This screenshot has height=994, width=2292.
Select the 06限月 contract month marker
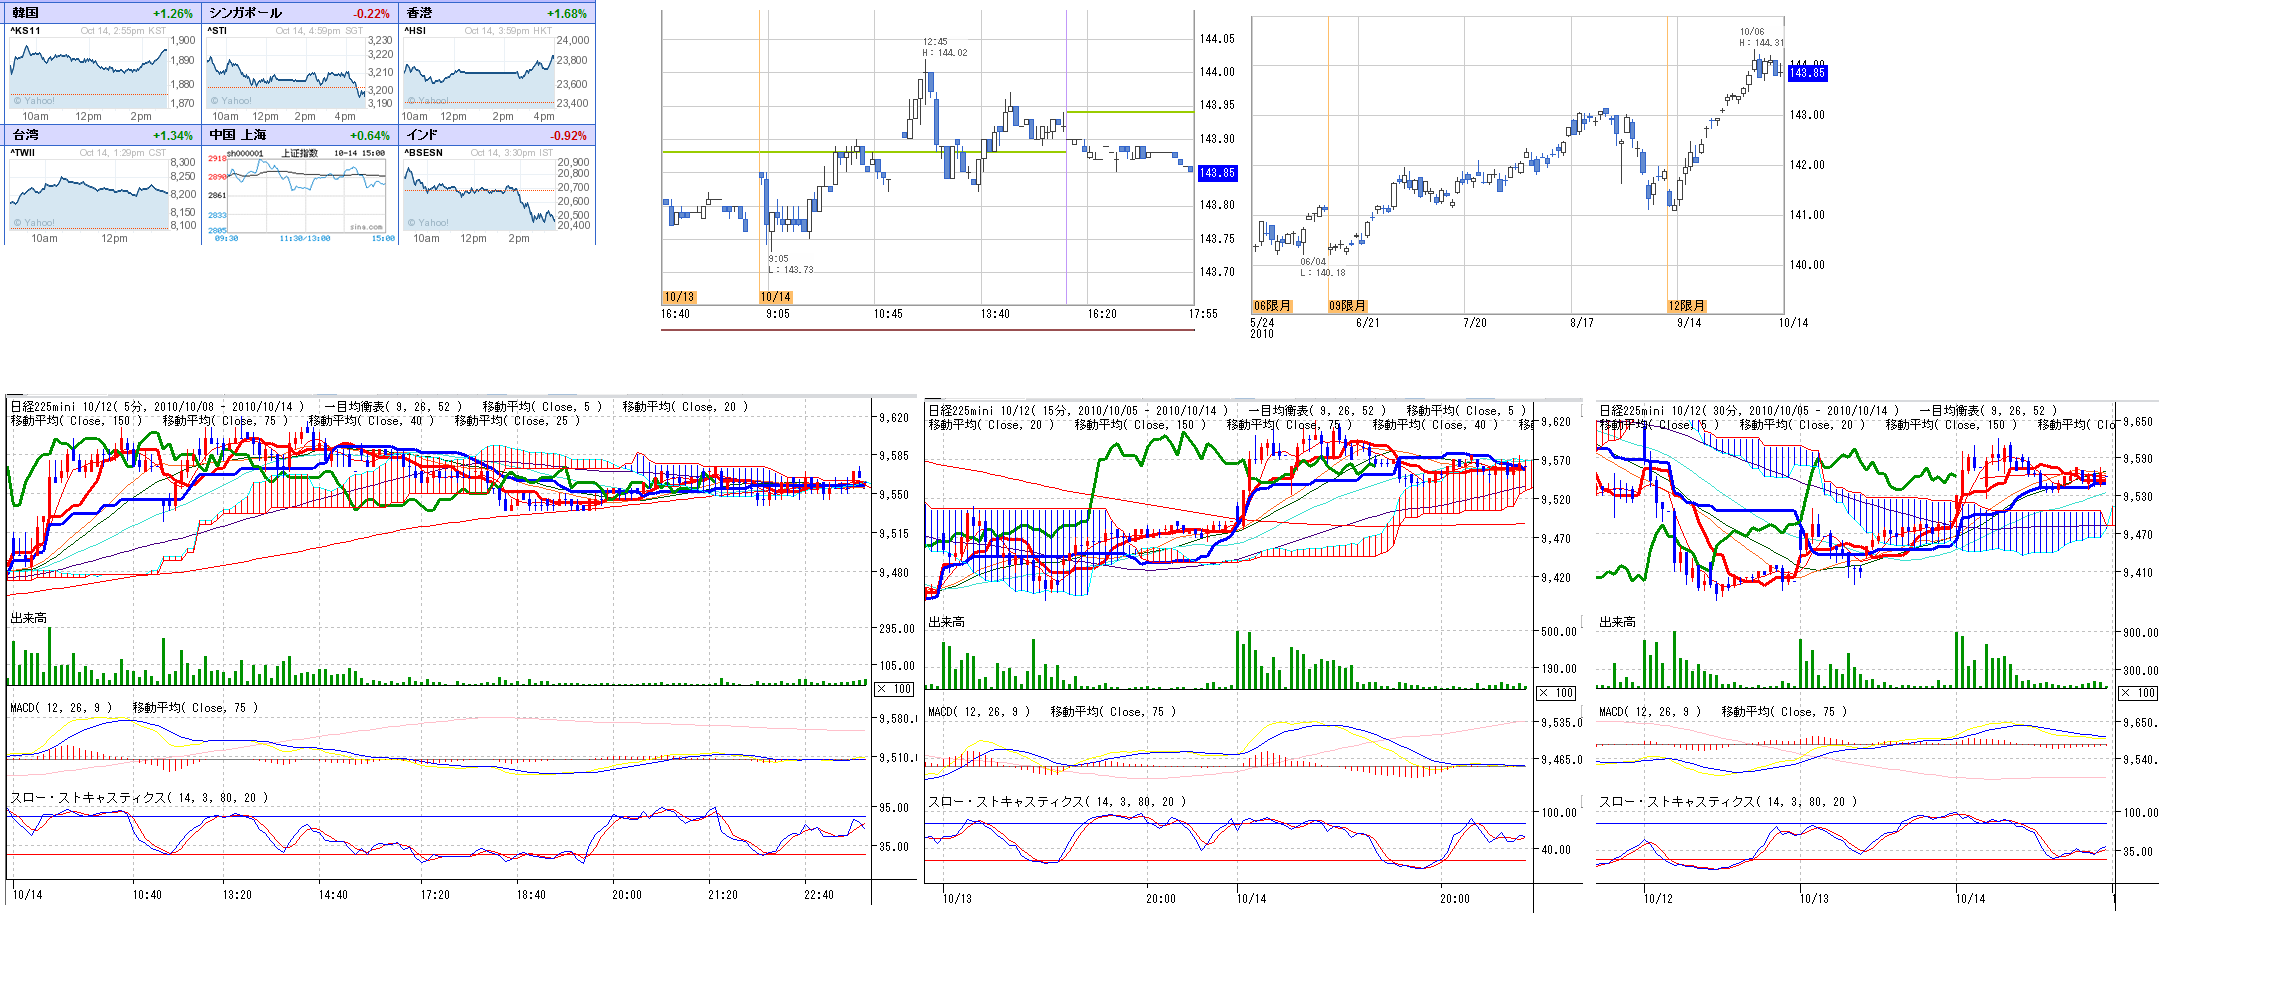[1272, 306]
